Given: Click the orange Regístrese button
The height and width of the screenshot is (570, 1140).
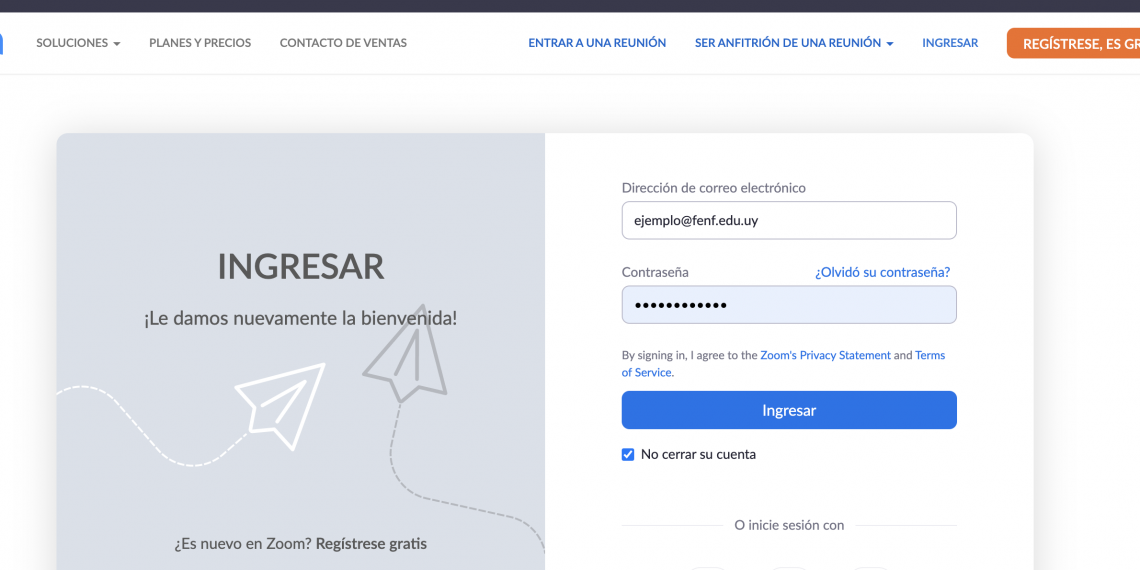Looking at the screenshot, I should coord(1074,44).
